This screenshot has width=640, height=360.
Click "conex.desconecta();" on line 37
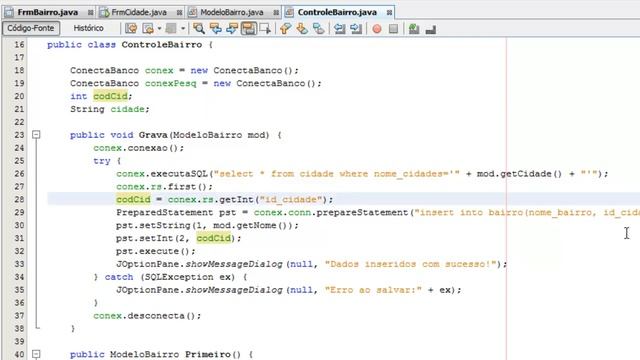point(147,316)
